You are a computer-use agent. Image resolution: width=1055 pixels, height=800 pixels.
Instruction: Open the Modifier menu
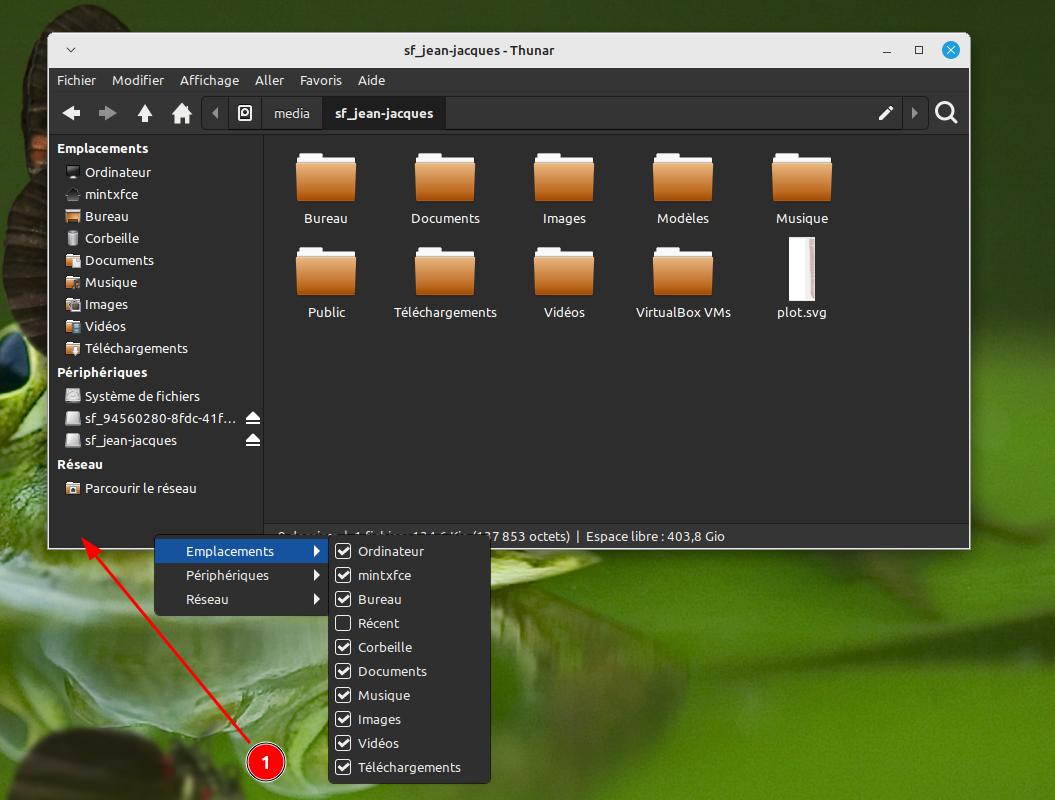point(138,80)
